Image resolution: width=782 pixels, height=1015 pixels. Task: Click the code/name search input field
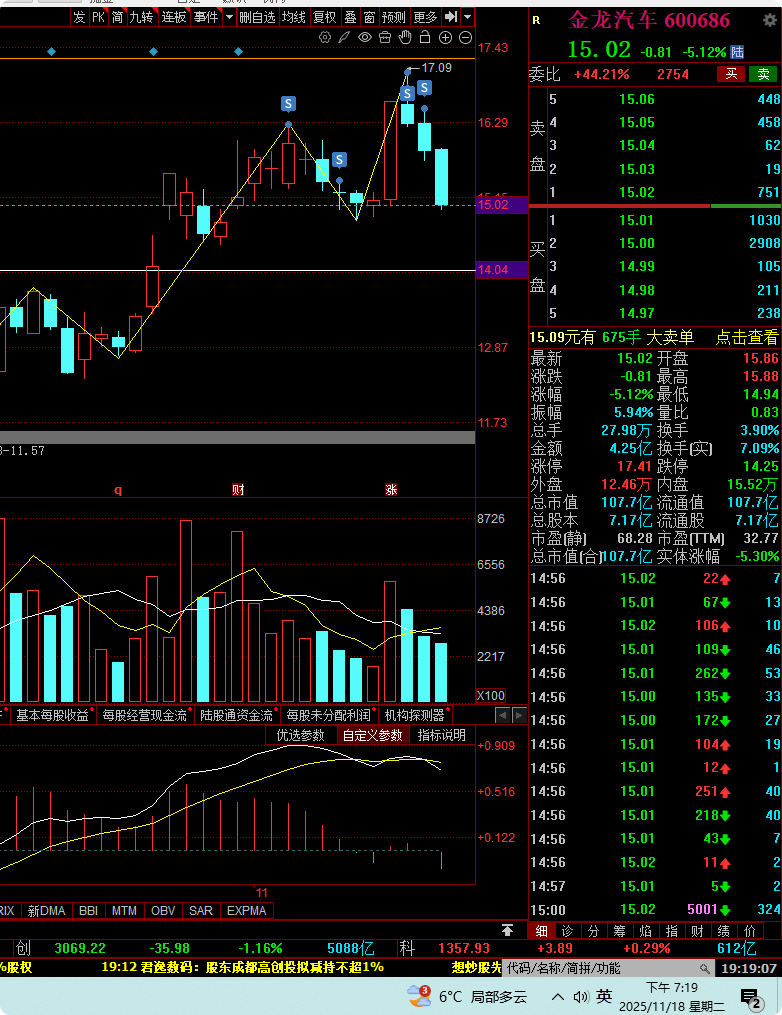[607, 968]
